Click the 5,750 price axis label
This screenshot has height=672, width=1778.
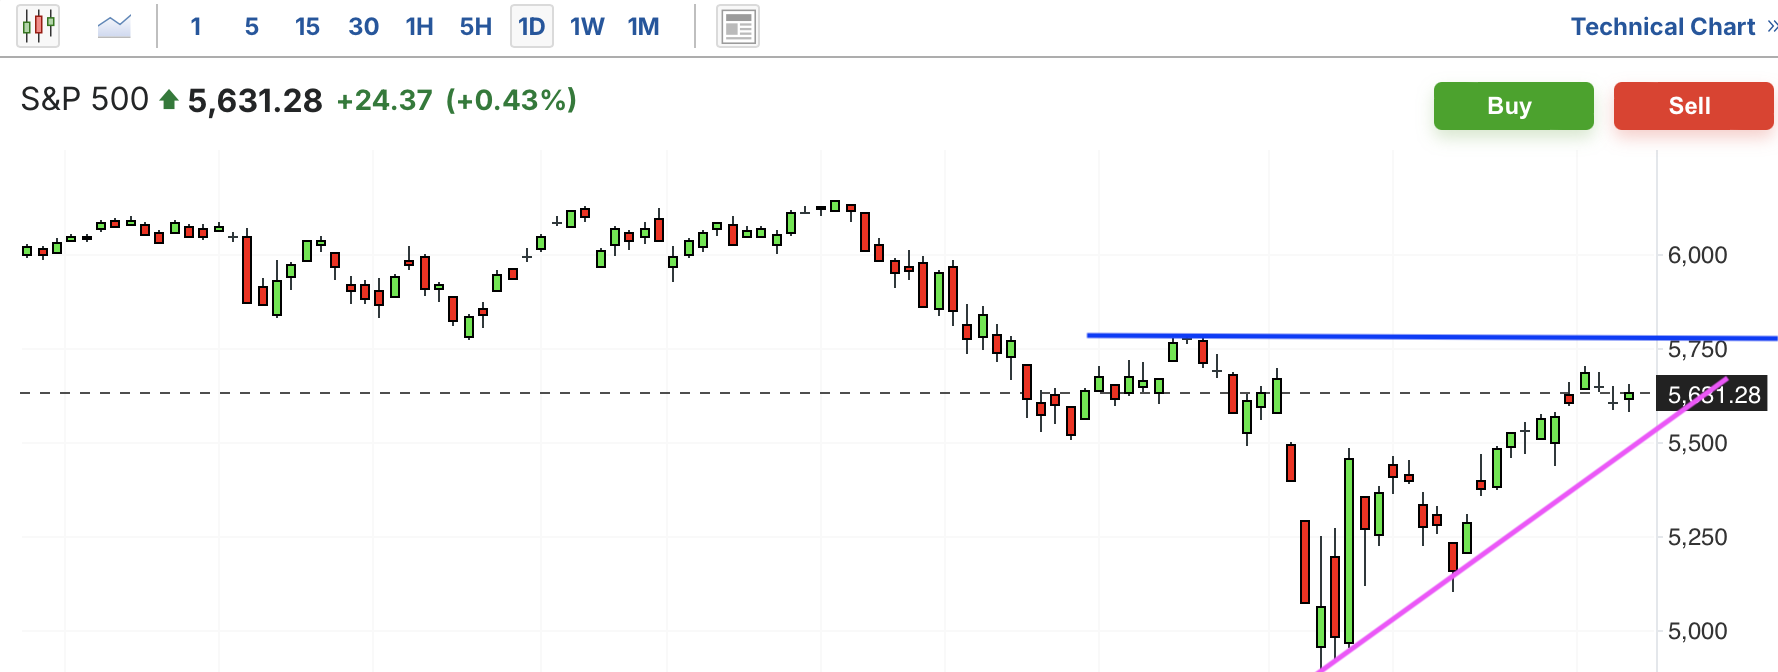click(x=1697, y=349)
